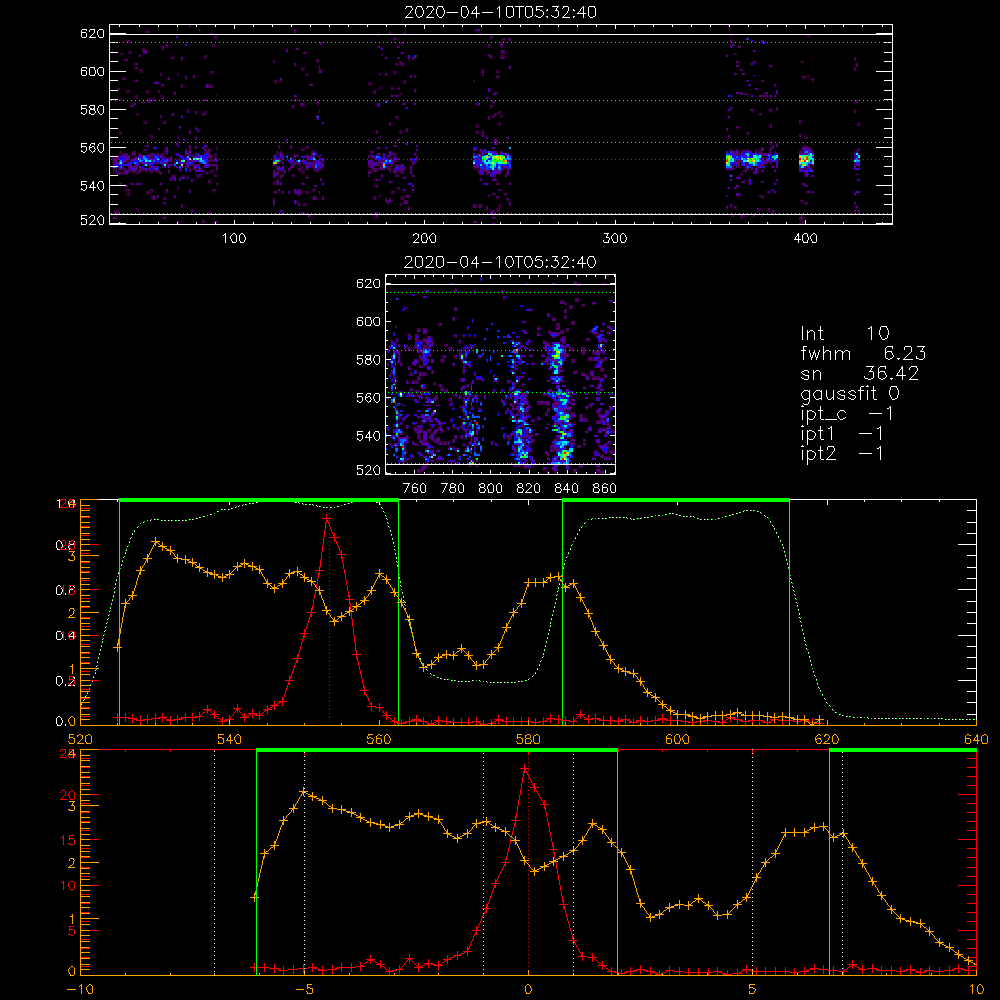Viewport: 1000px width, 1000px height.
Task: Click x-axis label 600 of the profile plot
Action: [677, 739]
